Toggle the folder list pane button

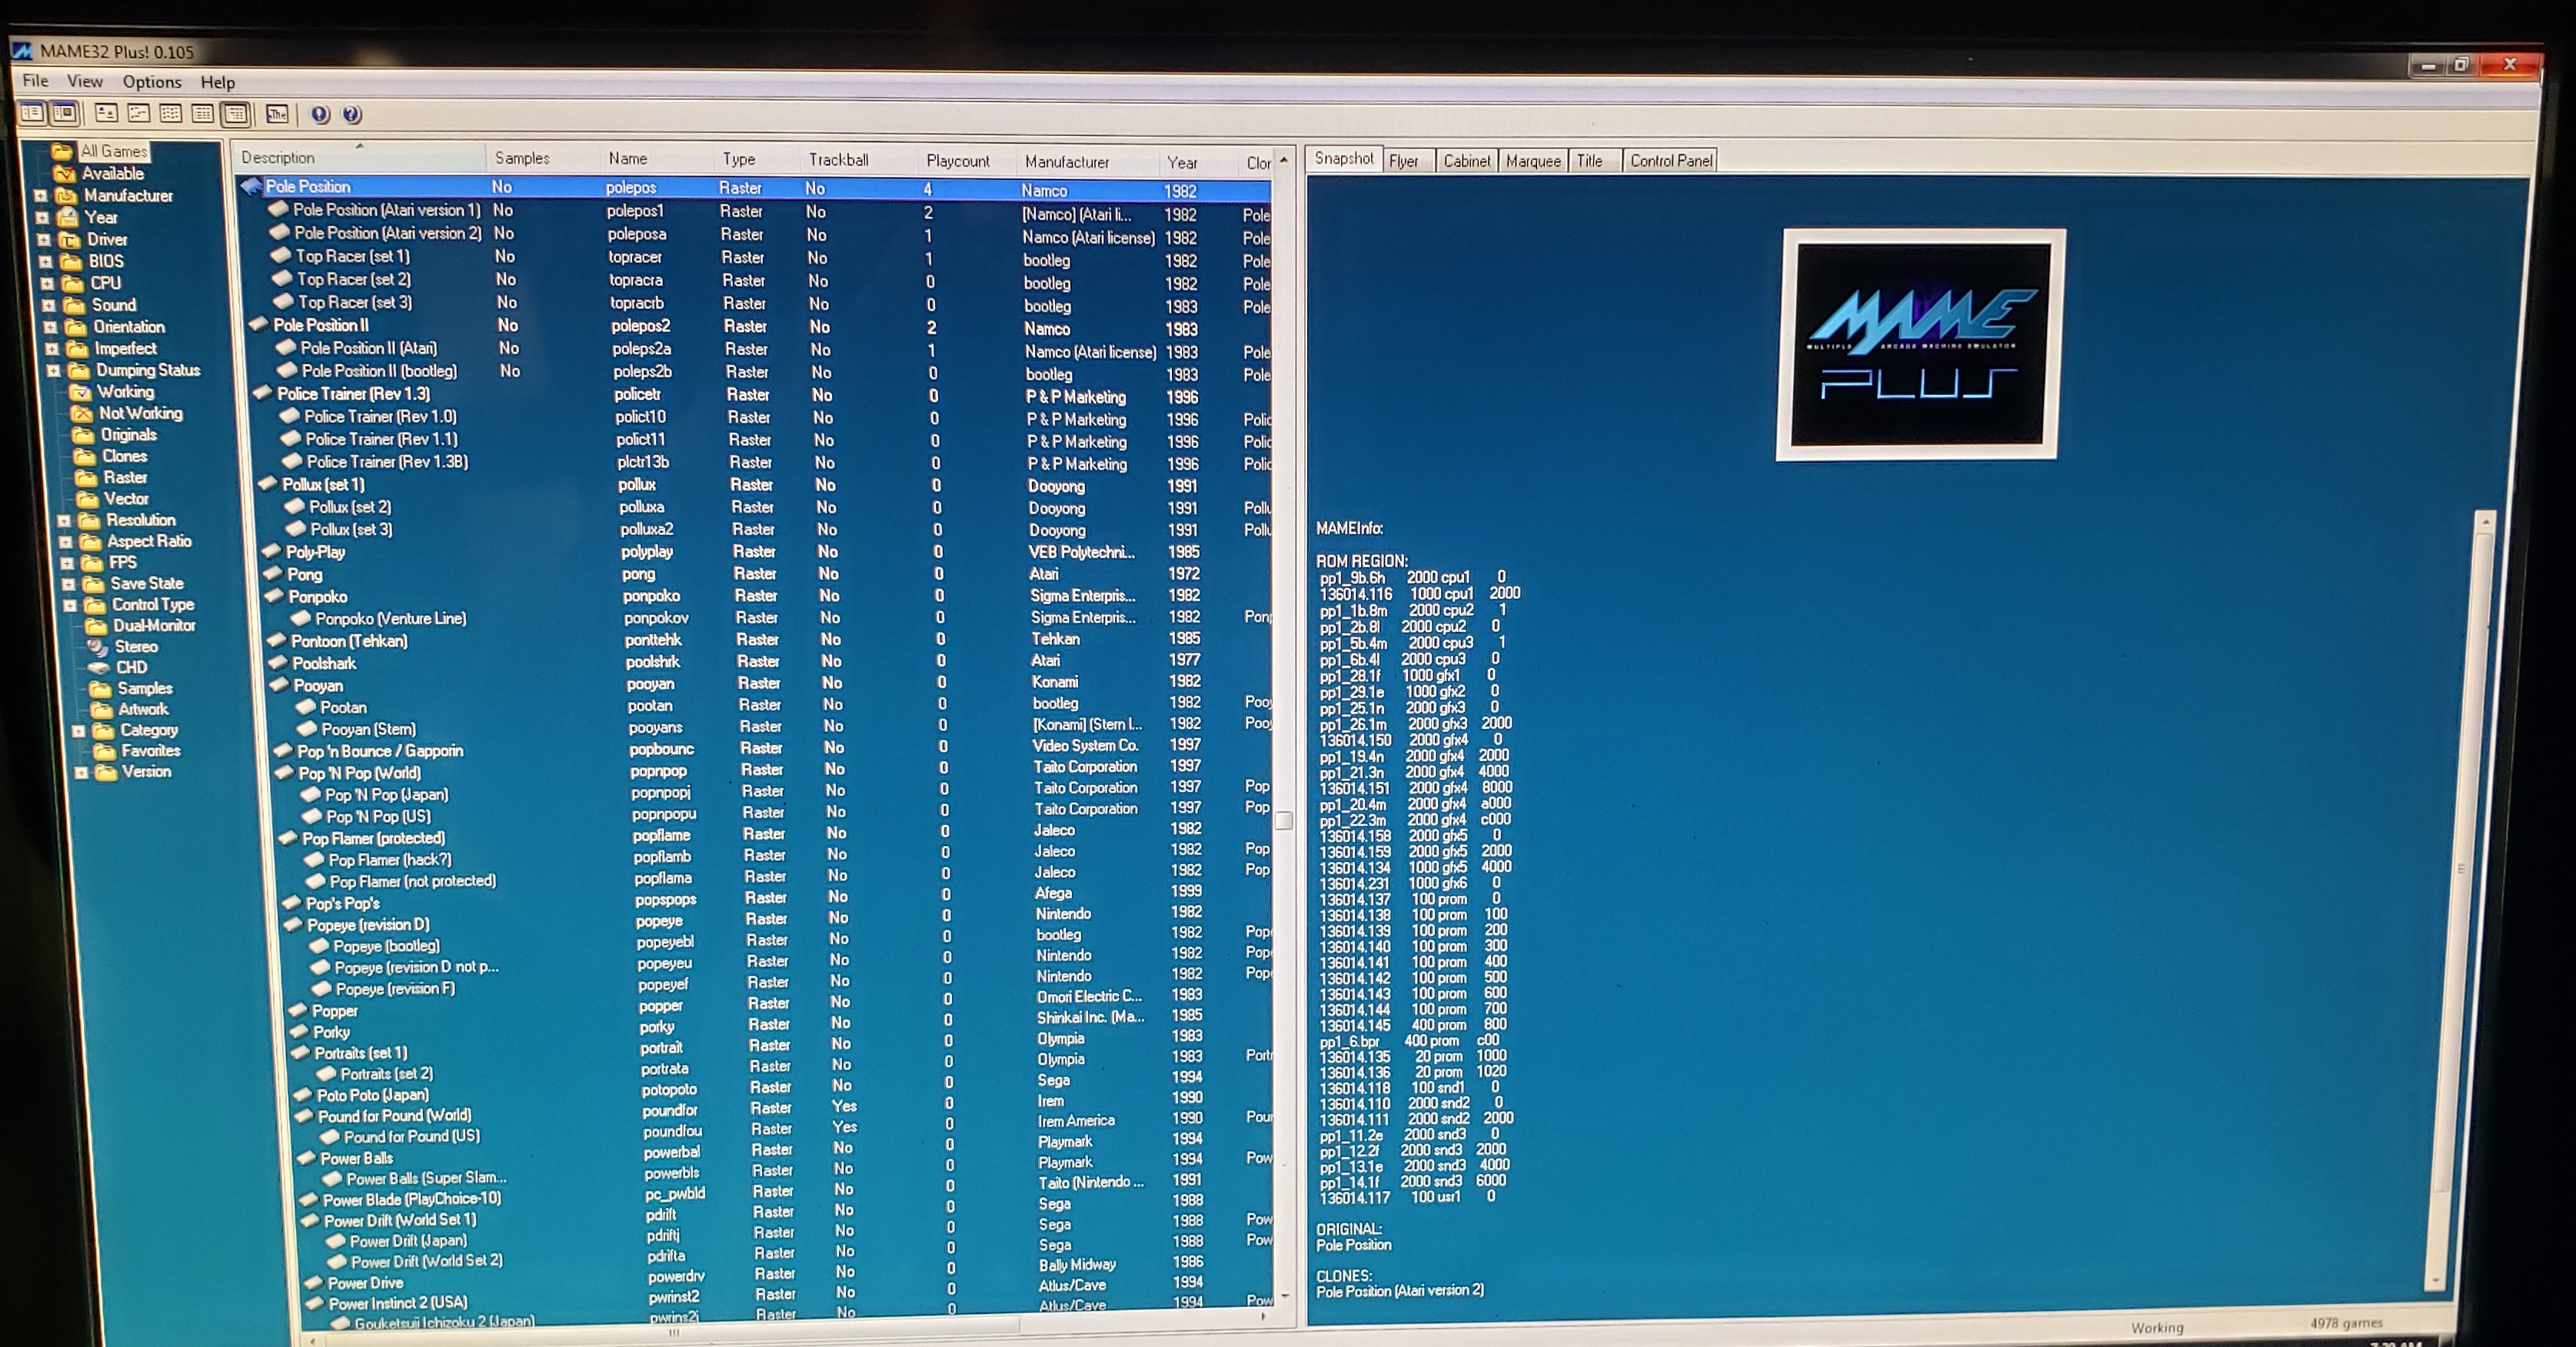click(x=32, y=113)
